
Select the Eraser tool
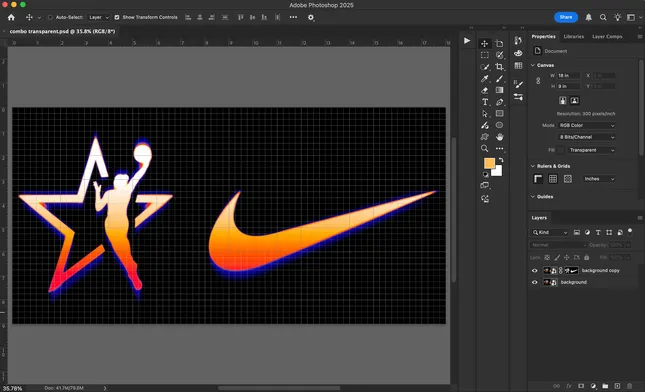pos(485,90)
